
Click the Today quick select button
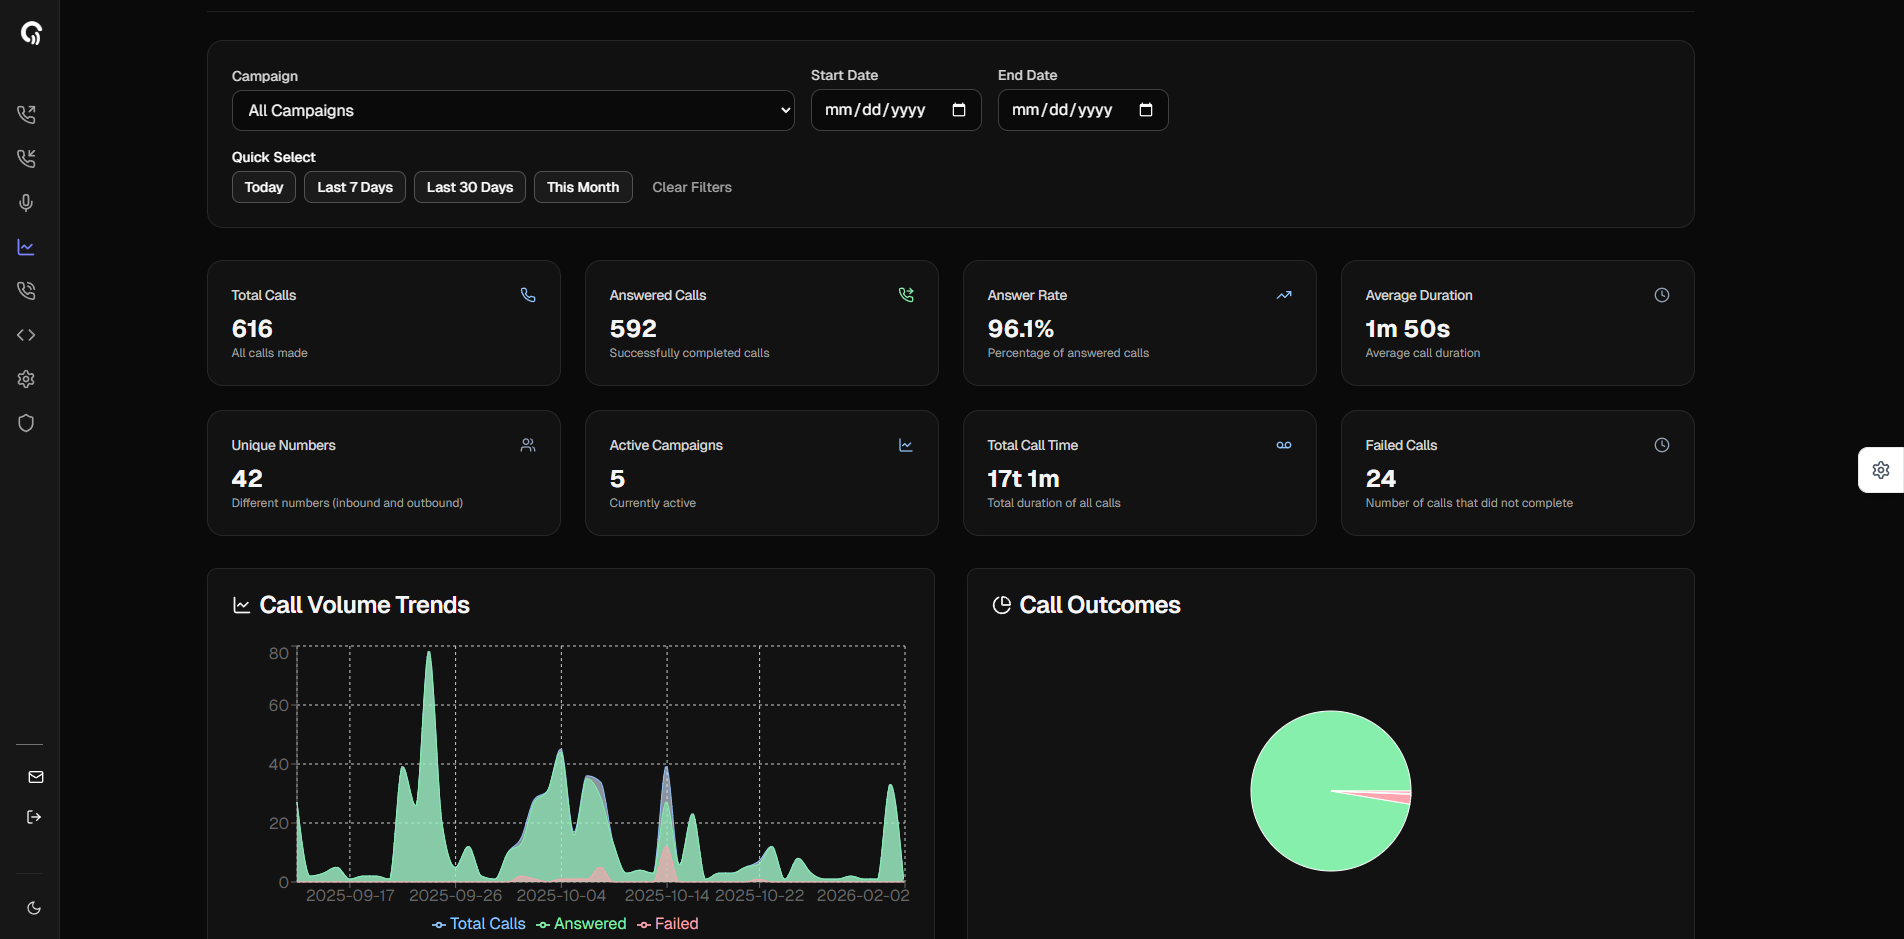[x=264, y=187]
